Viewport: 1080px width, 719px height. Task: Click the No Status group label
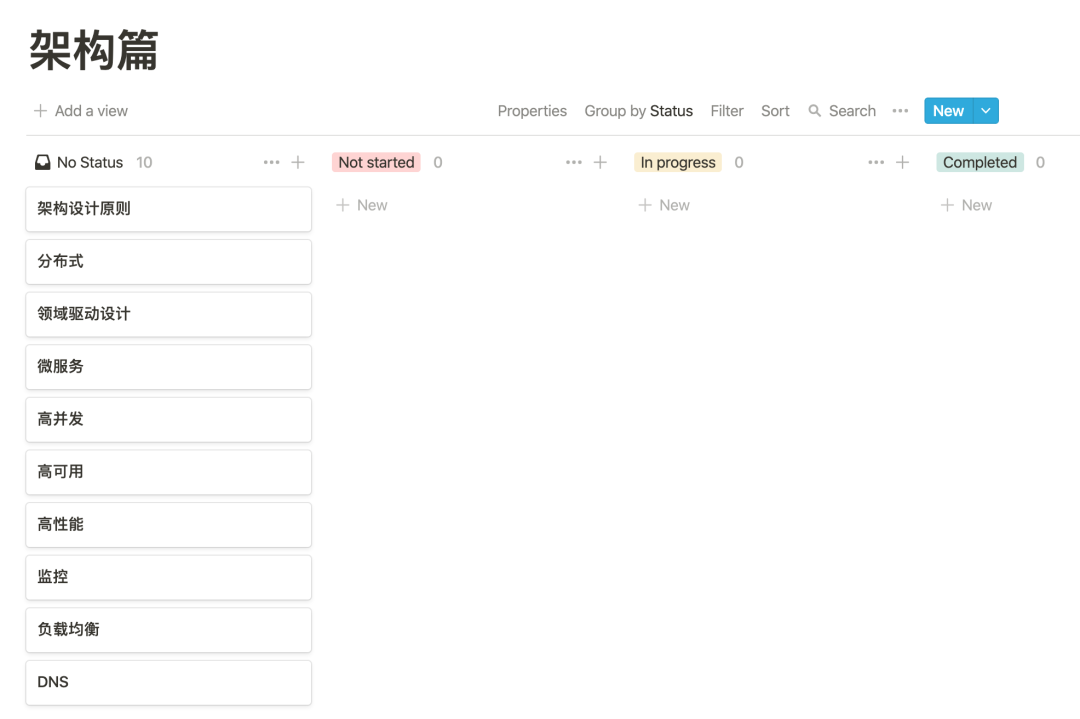tap(90, 163)
